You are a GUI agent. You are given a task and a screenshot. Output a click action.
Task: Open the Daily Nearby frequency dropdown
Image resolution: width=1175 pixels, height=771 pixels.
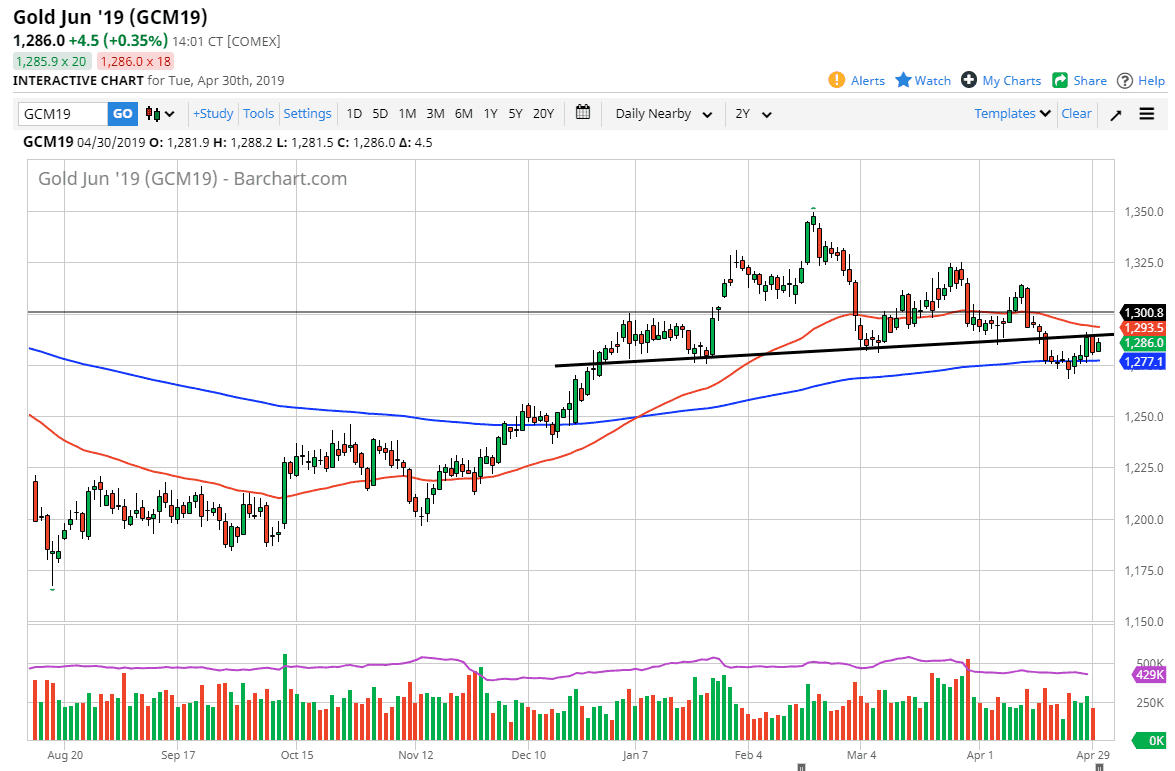tap(661, 113)
